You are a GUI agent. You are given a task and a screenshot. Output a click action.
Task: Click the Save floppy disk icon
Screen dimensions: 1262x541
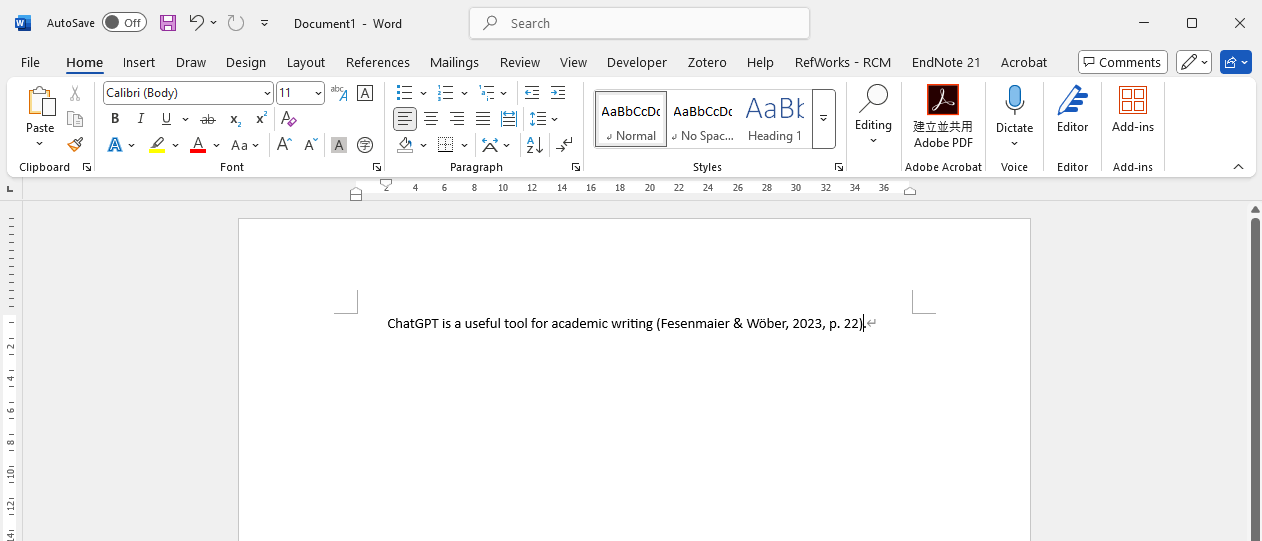click(168, 23)
